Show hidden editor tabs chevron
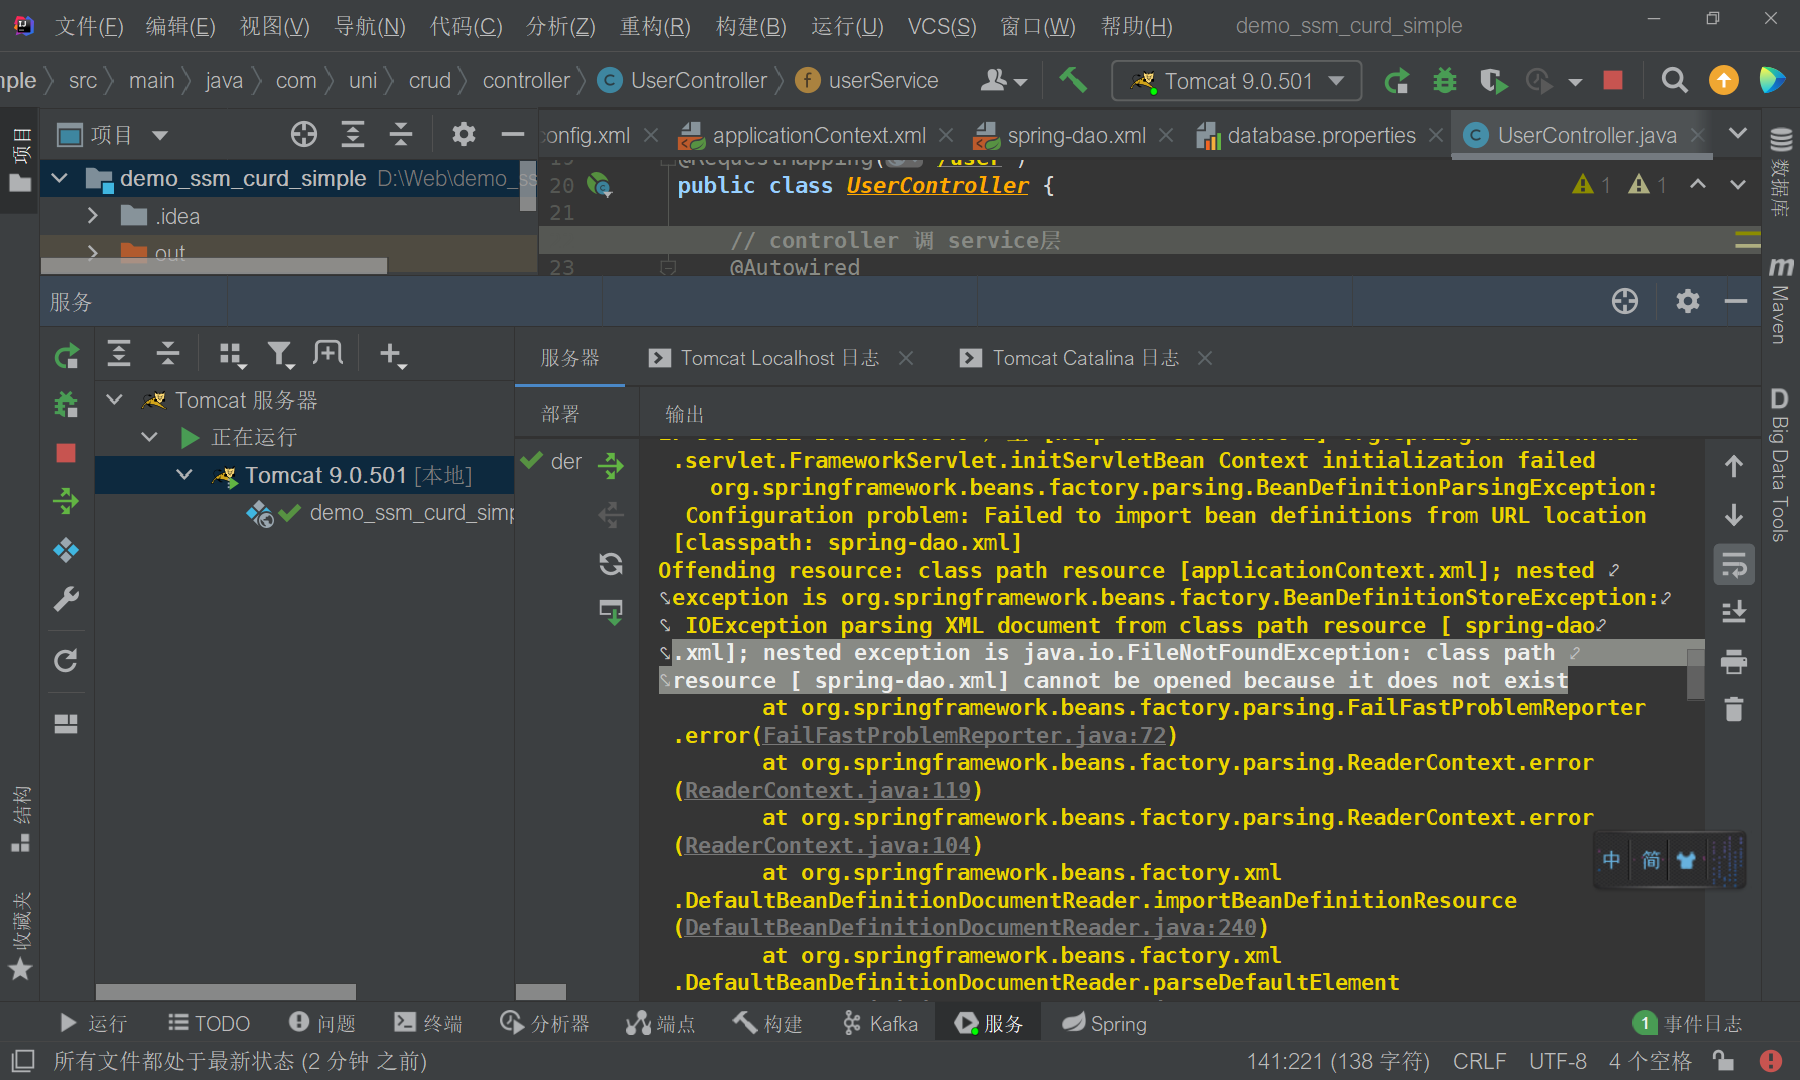 [x=1738, y=134]
